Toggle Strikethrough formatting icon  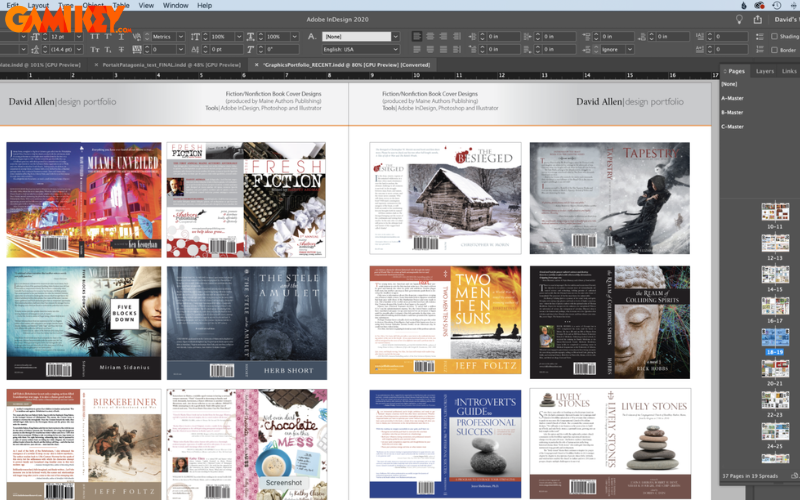[121, 49]
